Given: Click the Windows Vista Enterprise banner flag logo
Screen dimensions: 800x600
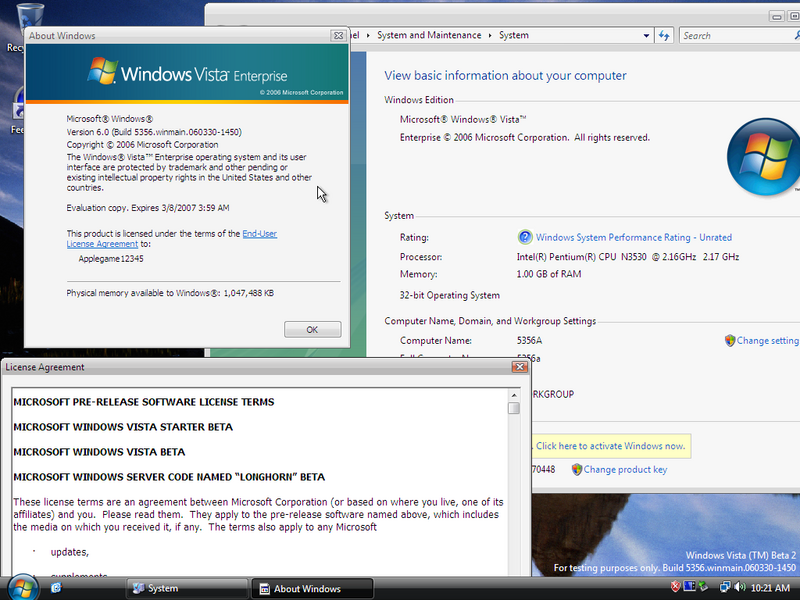Looking at the screenshot, I should [x=103, y=71].
